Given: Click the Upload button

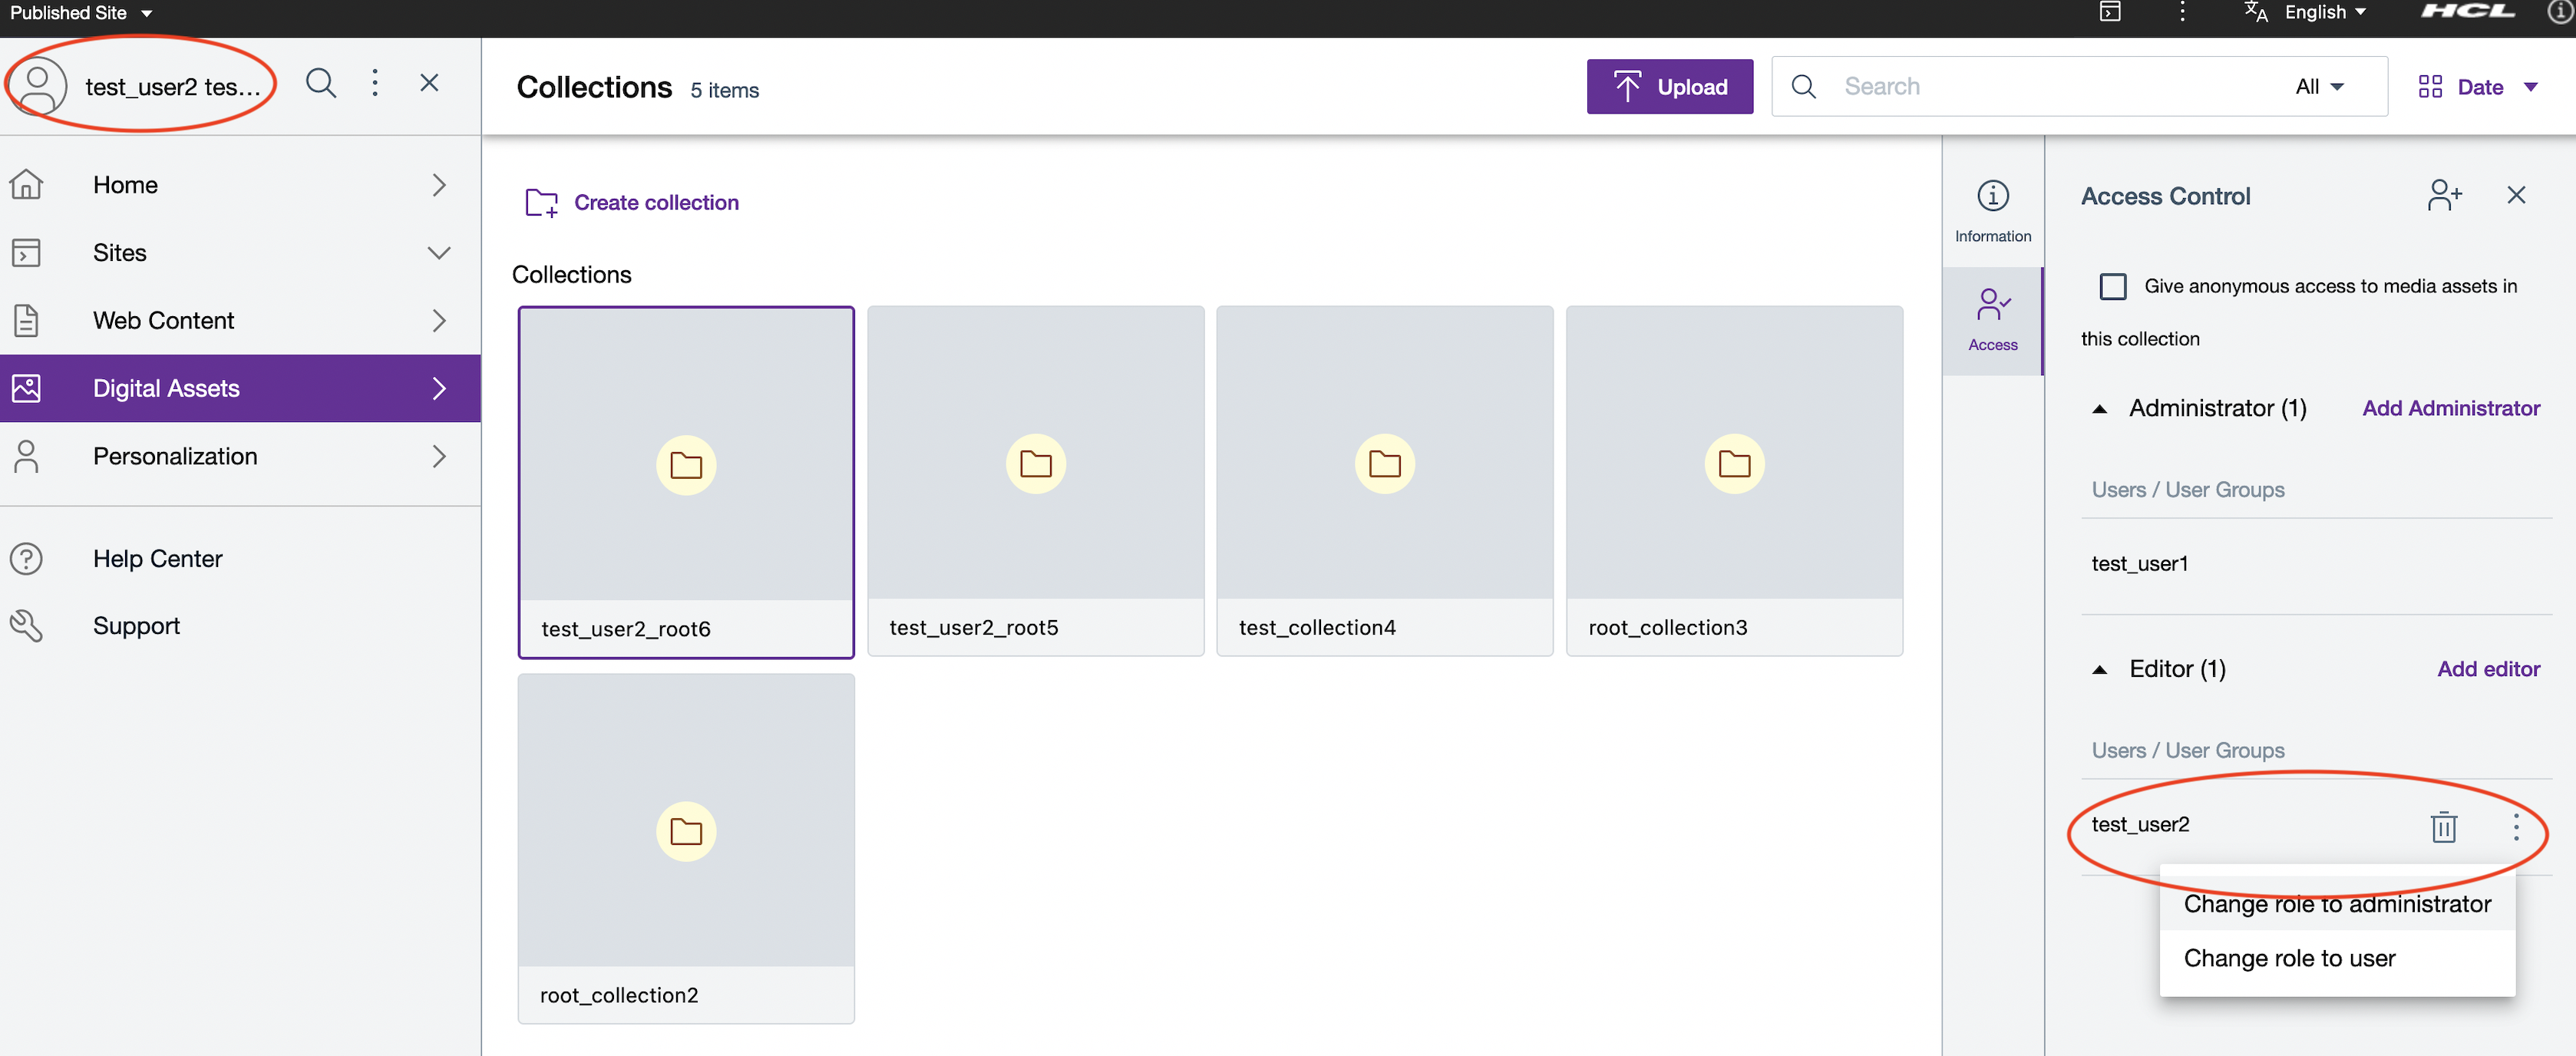Looking at the screenshot, I should 1669,87.
